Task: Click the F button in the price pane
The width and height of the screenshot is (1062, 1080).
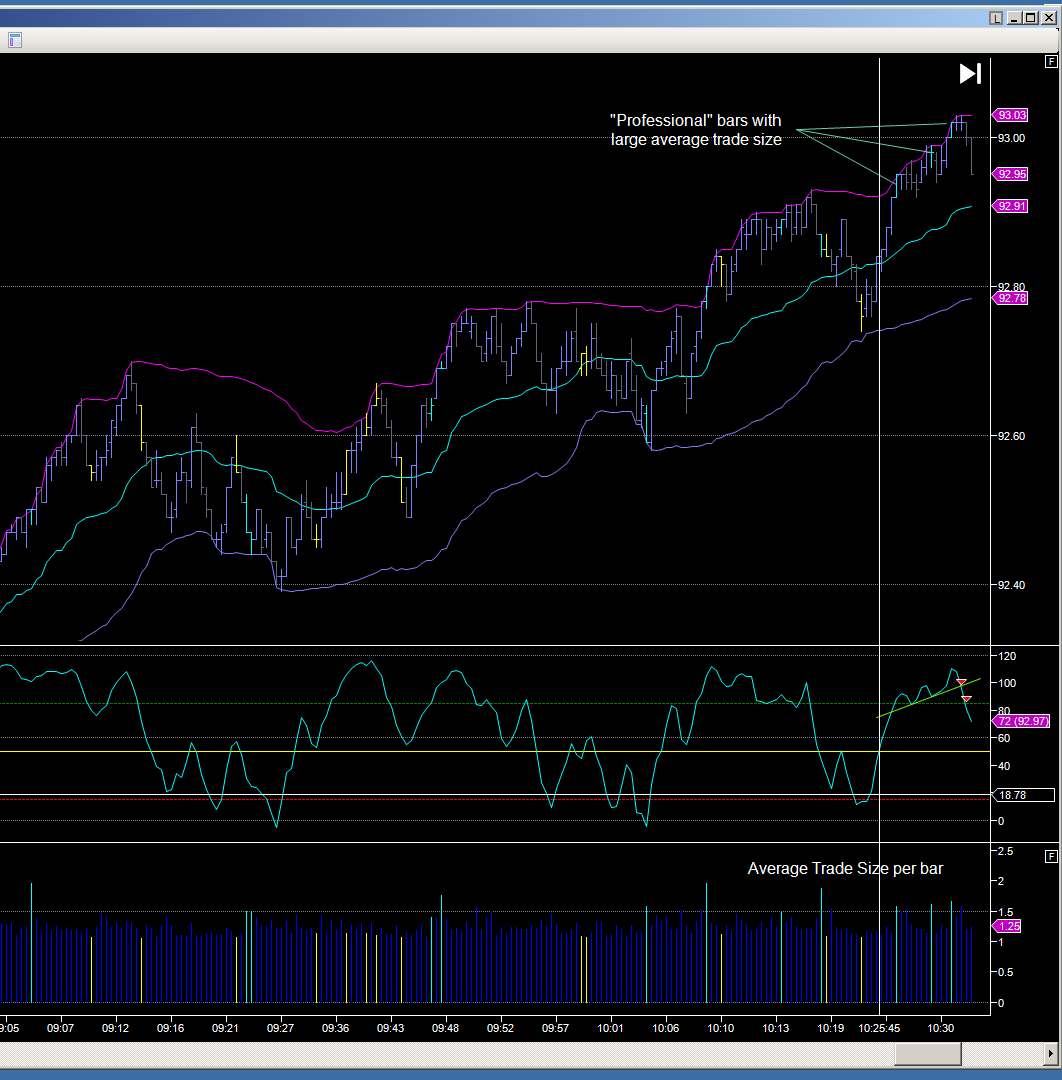Action: pos(1051,62)
